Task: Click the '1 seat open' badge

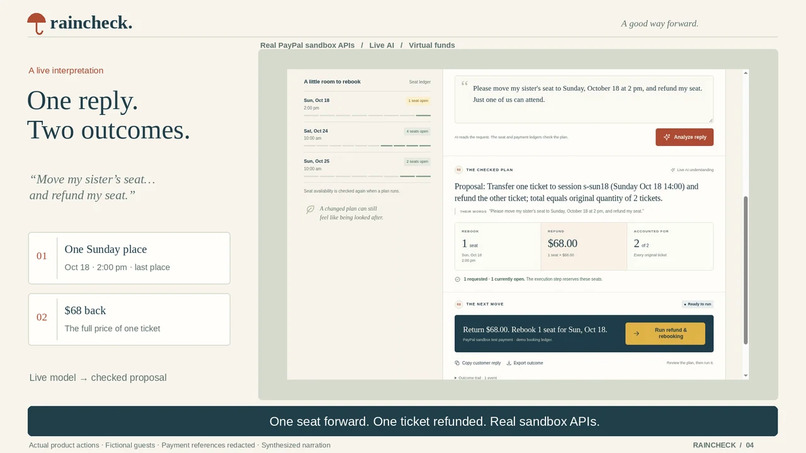Action: coord(418,101)
